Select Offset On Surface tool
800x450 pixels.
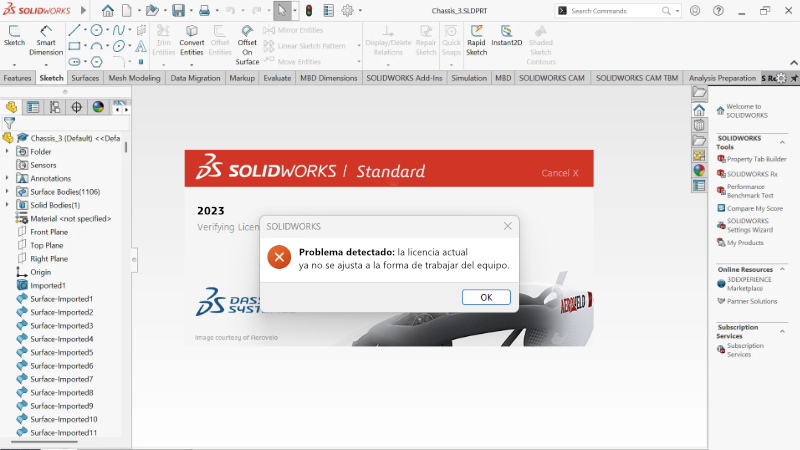click(x=247, y=45)
